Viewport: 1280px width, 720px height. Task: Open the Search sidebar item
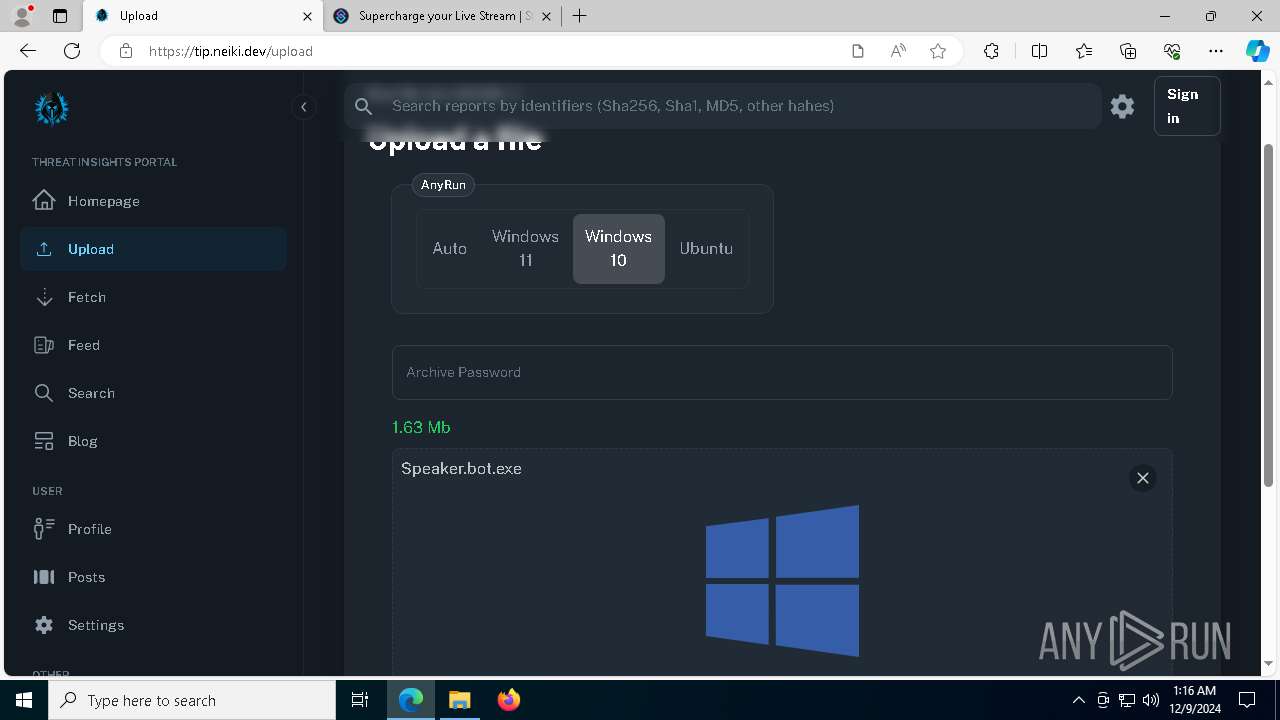coord(153,393)
